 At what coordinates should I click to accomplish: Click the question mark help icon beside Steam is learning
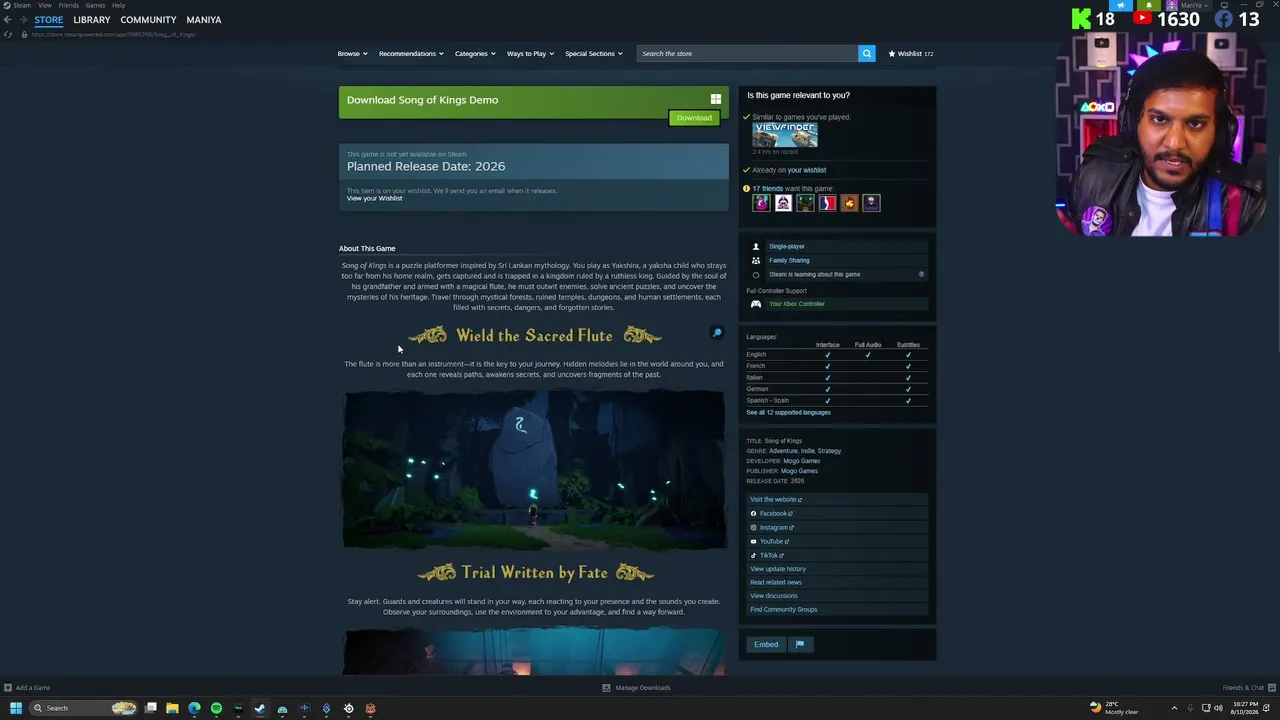tap(921, 274)
